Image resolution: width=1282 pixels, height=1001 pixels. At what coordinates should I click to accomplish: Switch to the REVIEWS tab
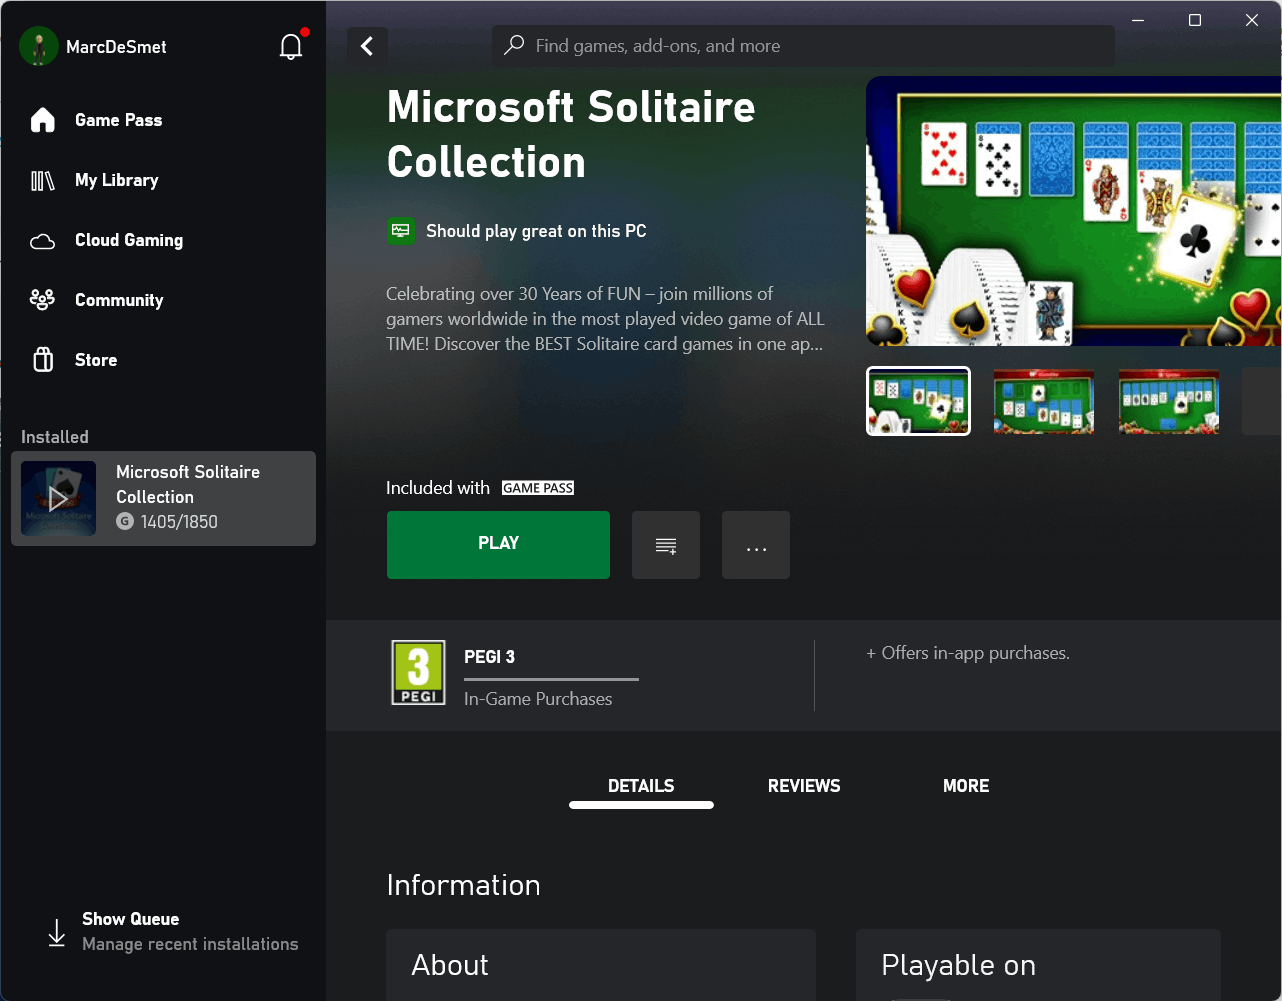pos(804,786)
